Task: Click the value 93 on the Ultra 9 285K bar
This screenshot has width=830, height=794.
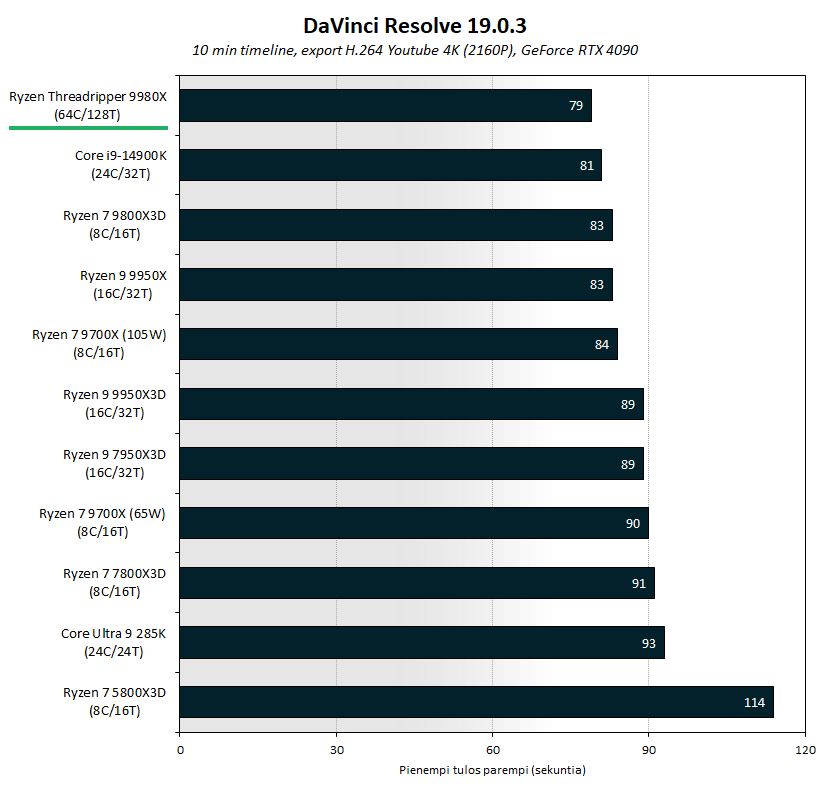Action: [x=648, y=643]
